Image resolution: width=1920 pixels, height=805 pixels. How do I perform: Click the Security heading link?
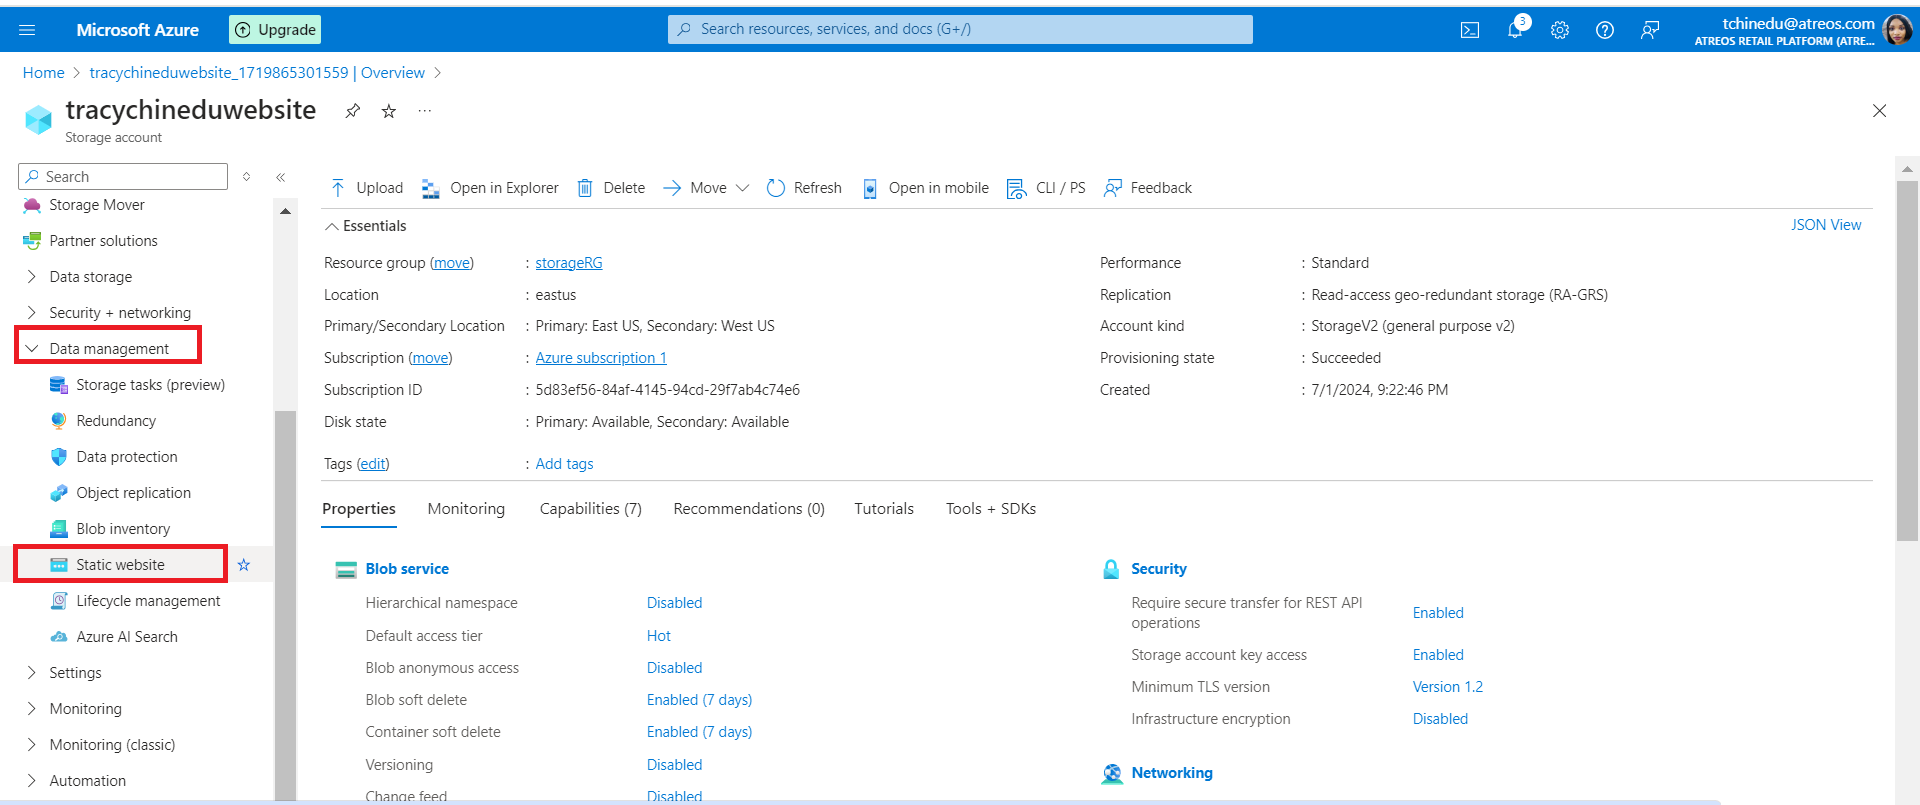coord(1159,569)
